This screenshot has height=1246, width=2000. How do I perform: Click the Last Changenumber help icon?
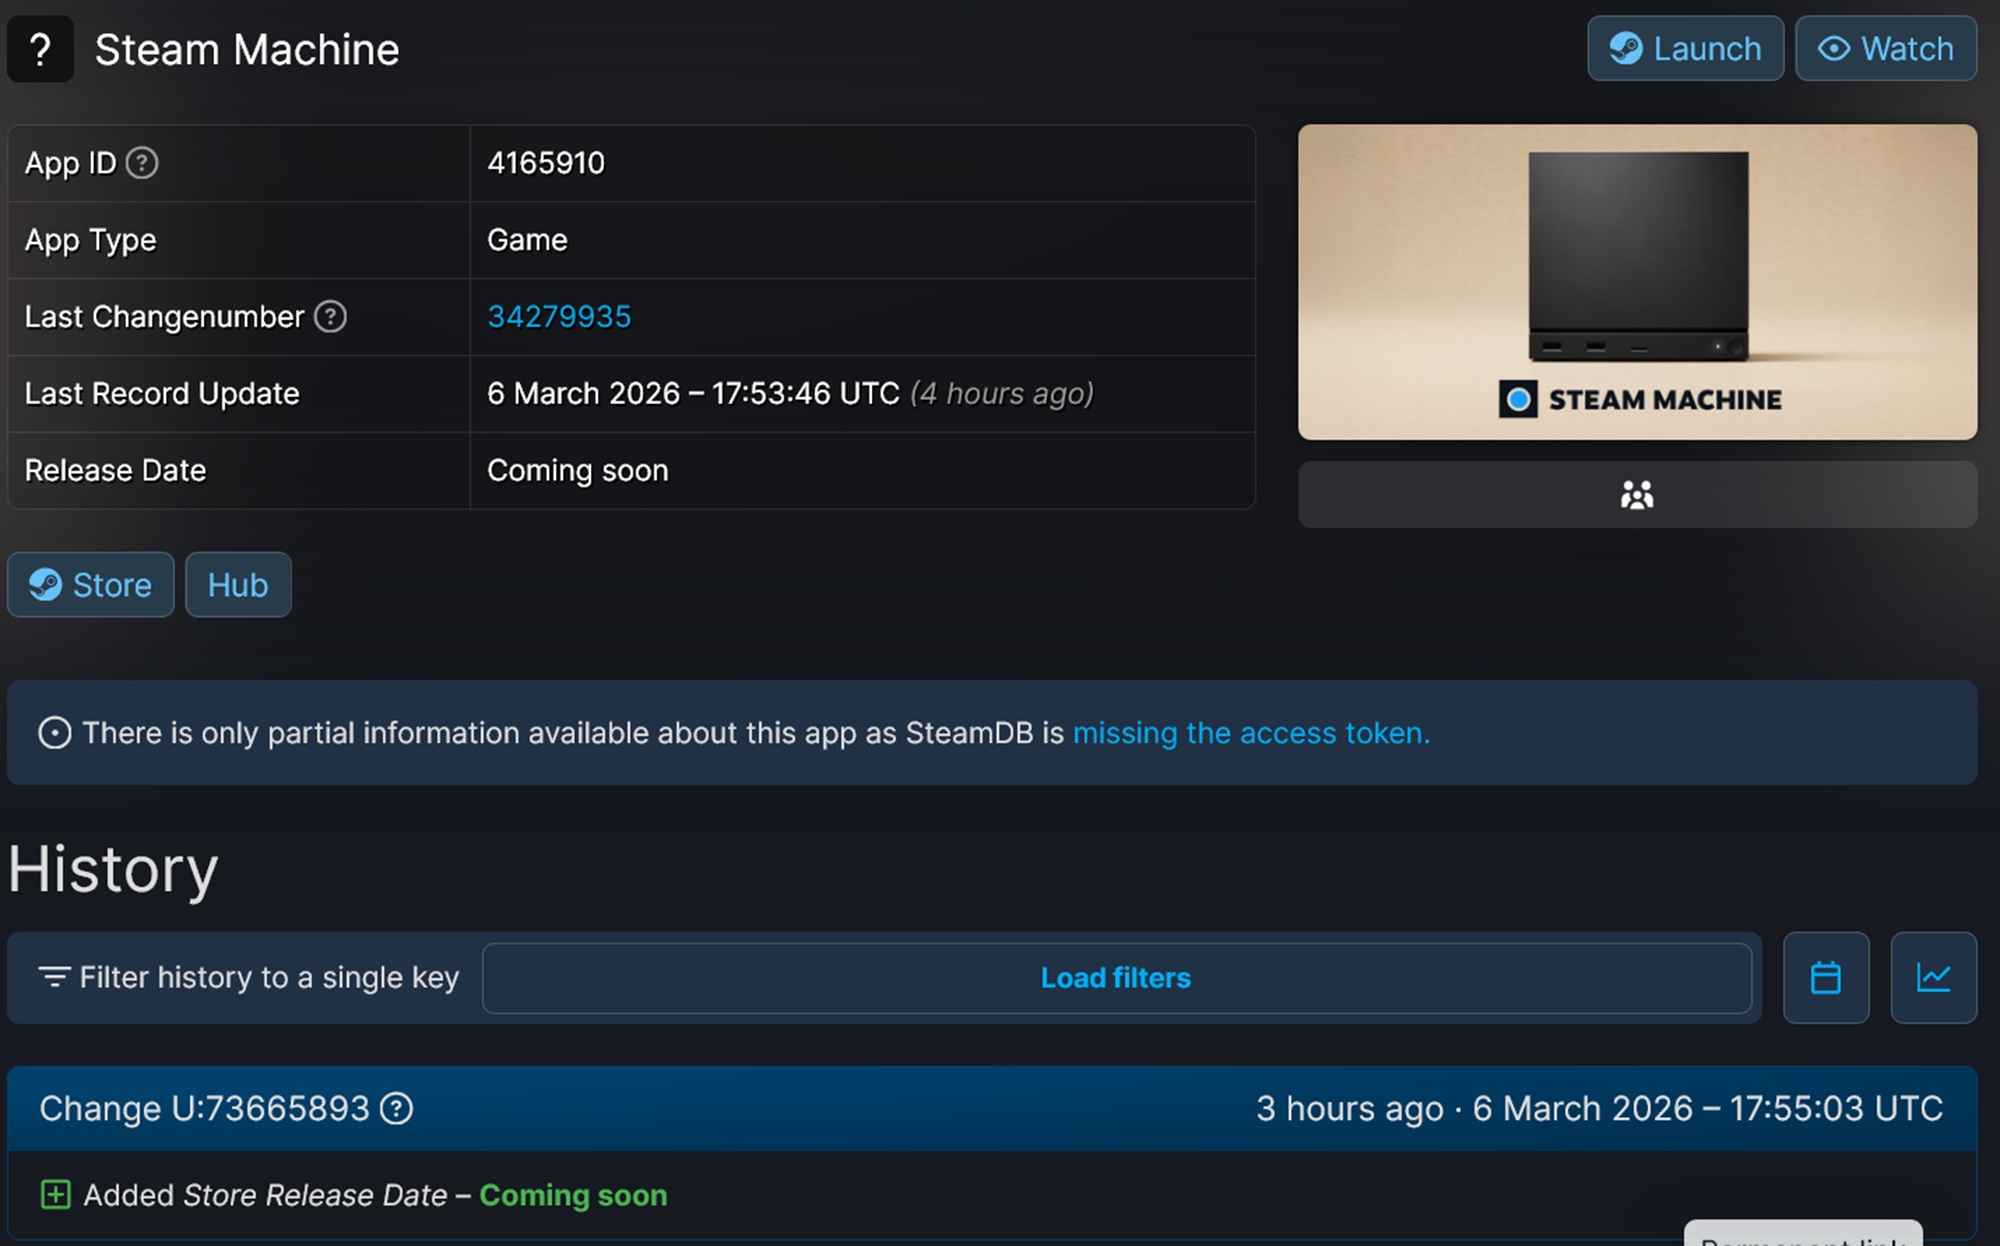pos(330,317)
